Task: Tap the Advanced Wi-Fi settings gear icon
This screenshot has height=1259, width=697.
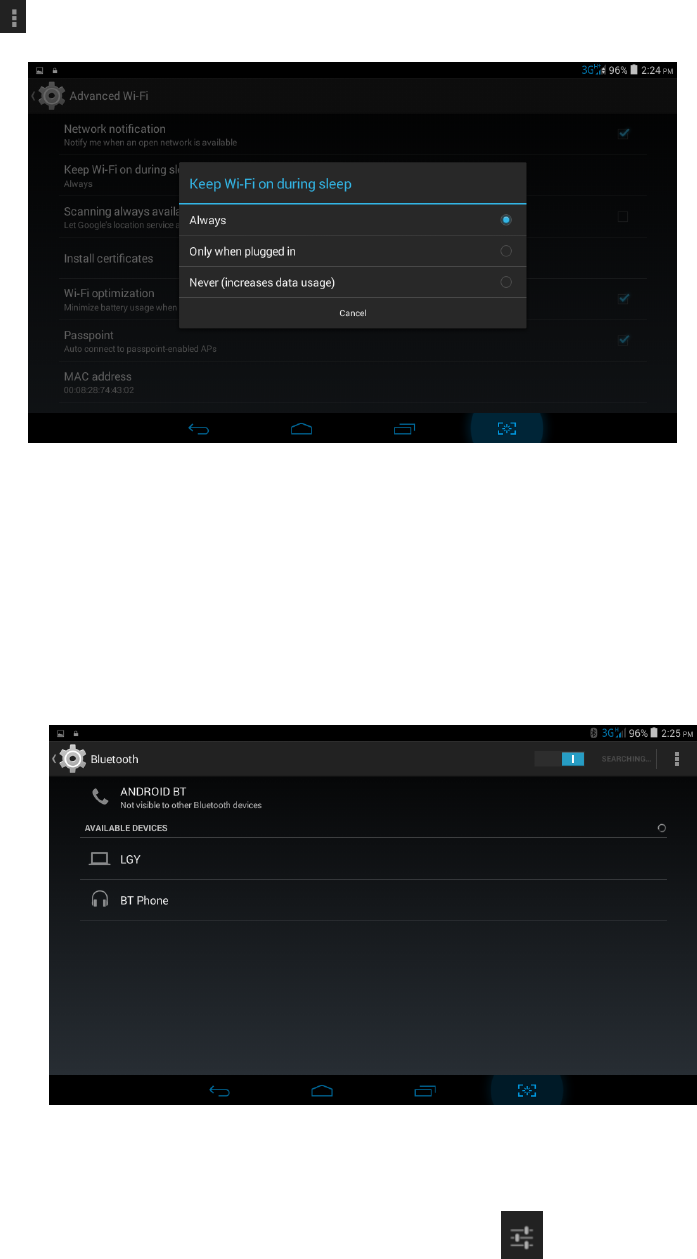Action: tap(51, 96)
